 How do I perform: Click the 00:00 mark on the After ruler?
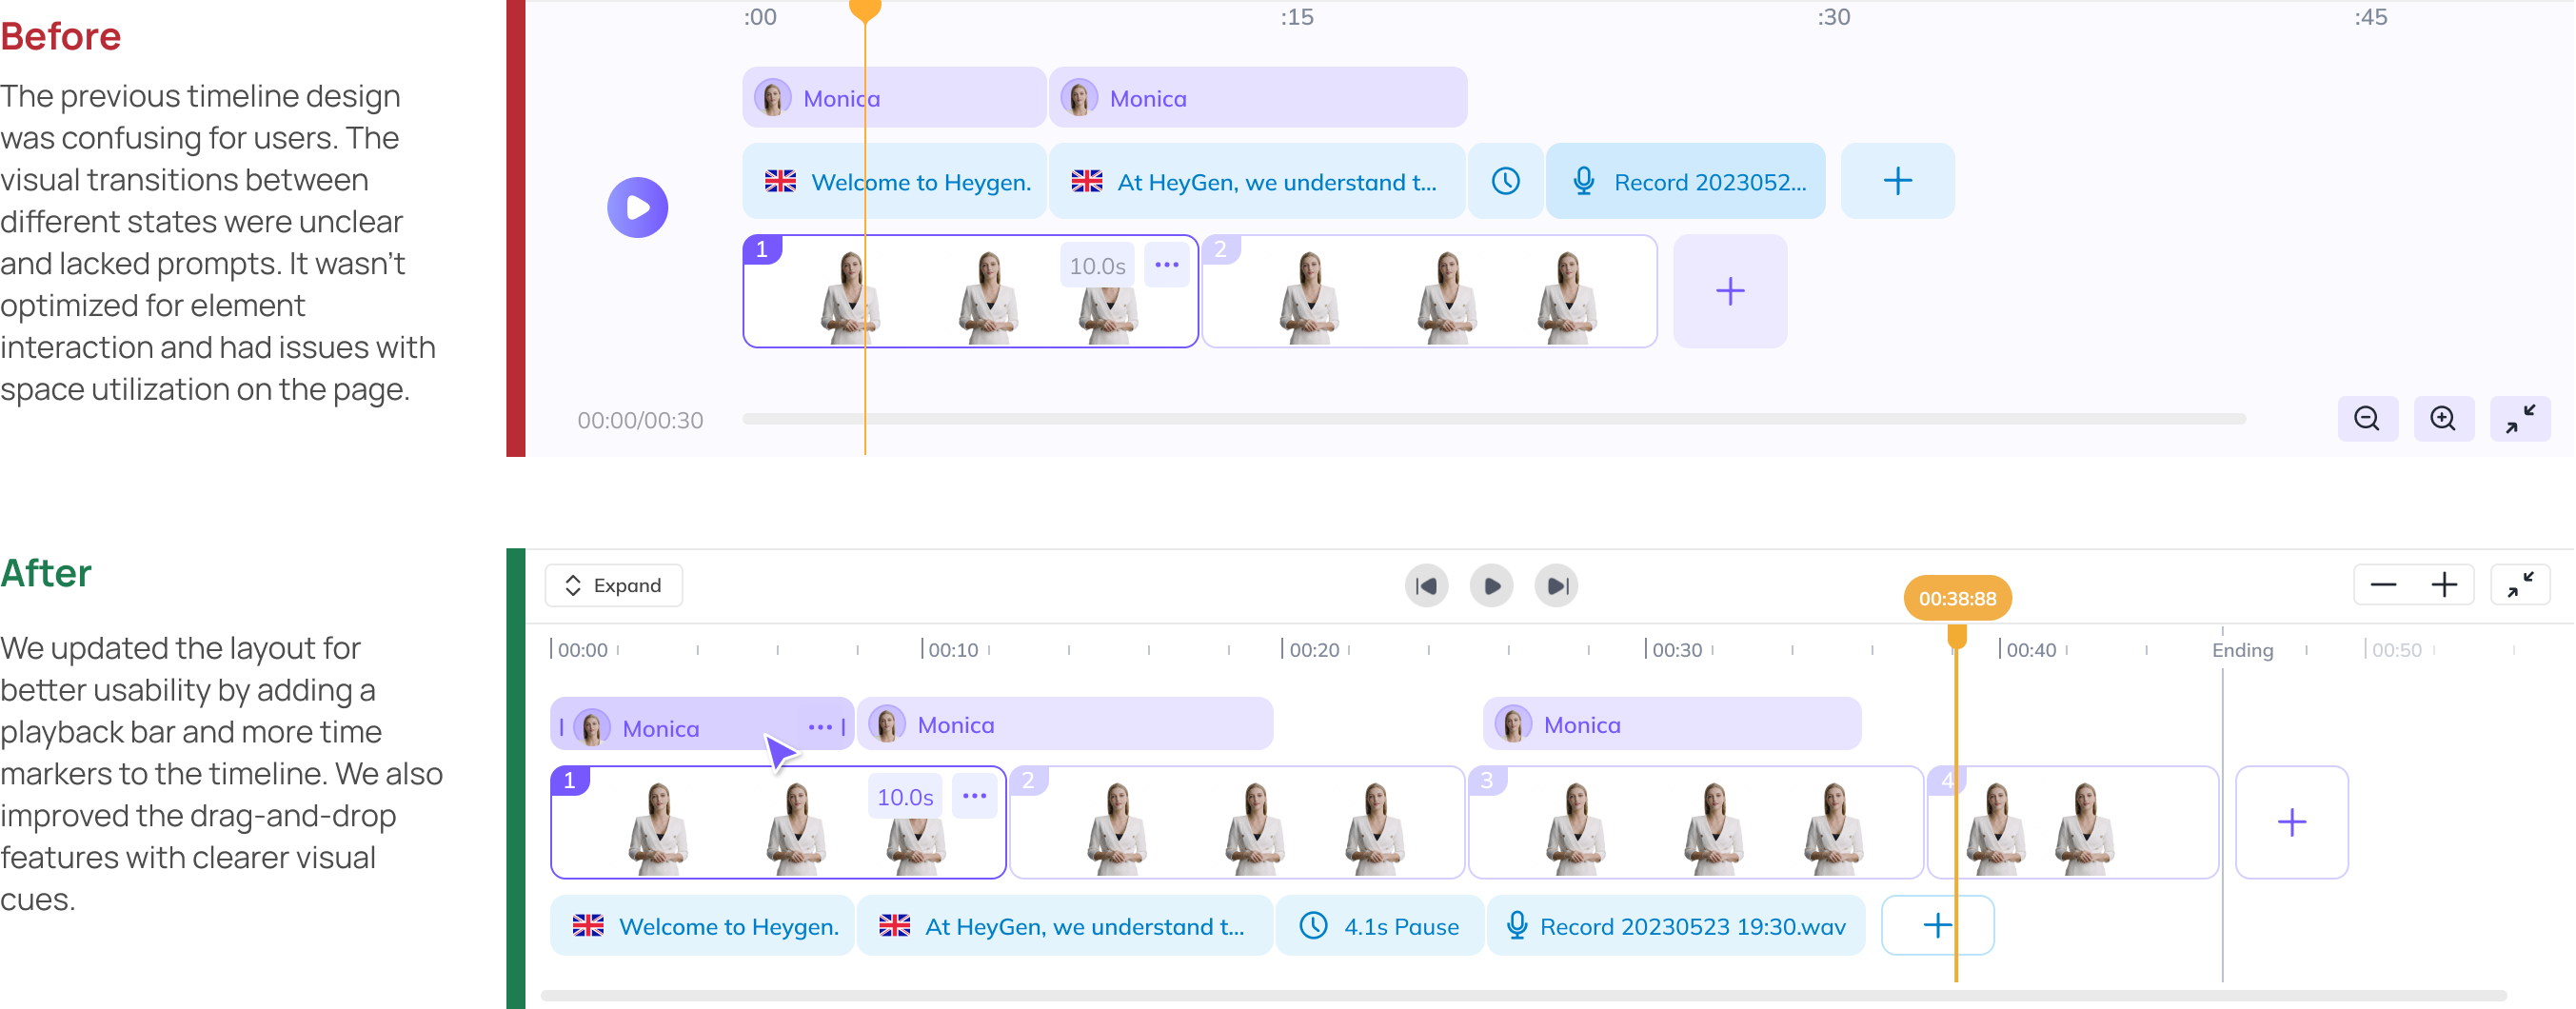[x=582, y=650]
